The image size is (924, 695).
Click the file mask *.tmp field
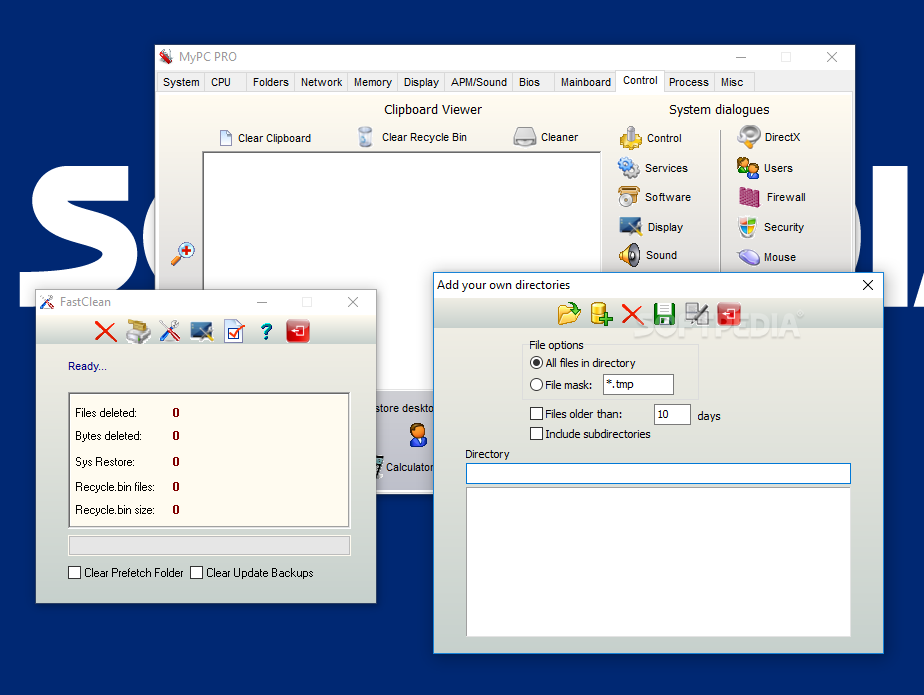click(638, 384)
